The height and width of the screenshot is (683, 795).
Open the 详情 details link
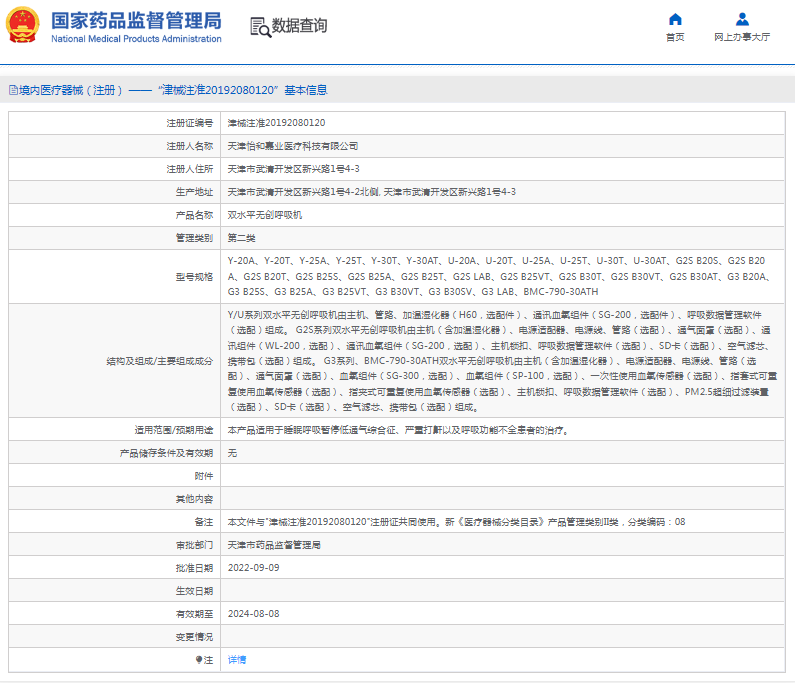(237, 660)
